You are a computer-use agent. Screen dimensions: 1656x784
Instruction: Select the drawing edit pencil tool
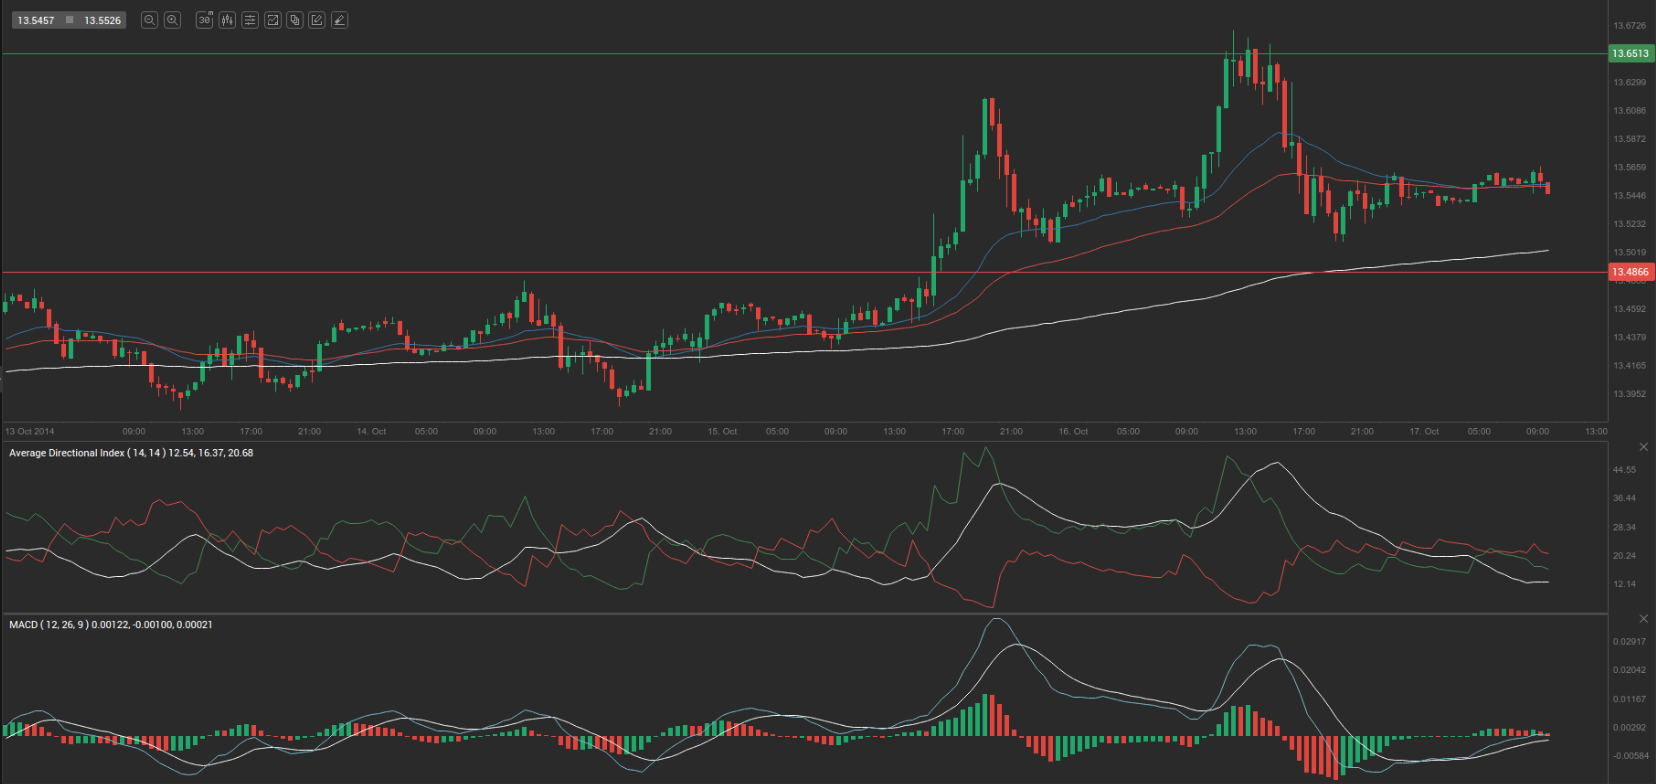click(317, 20)
